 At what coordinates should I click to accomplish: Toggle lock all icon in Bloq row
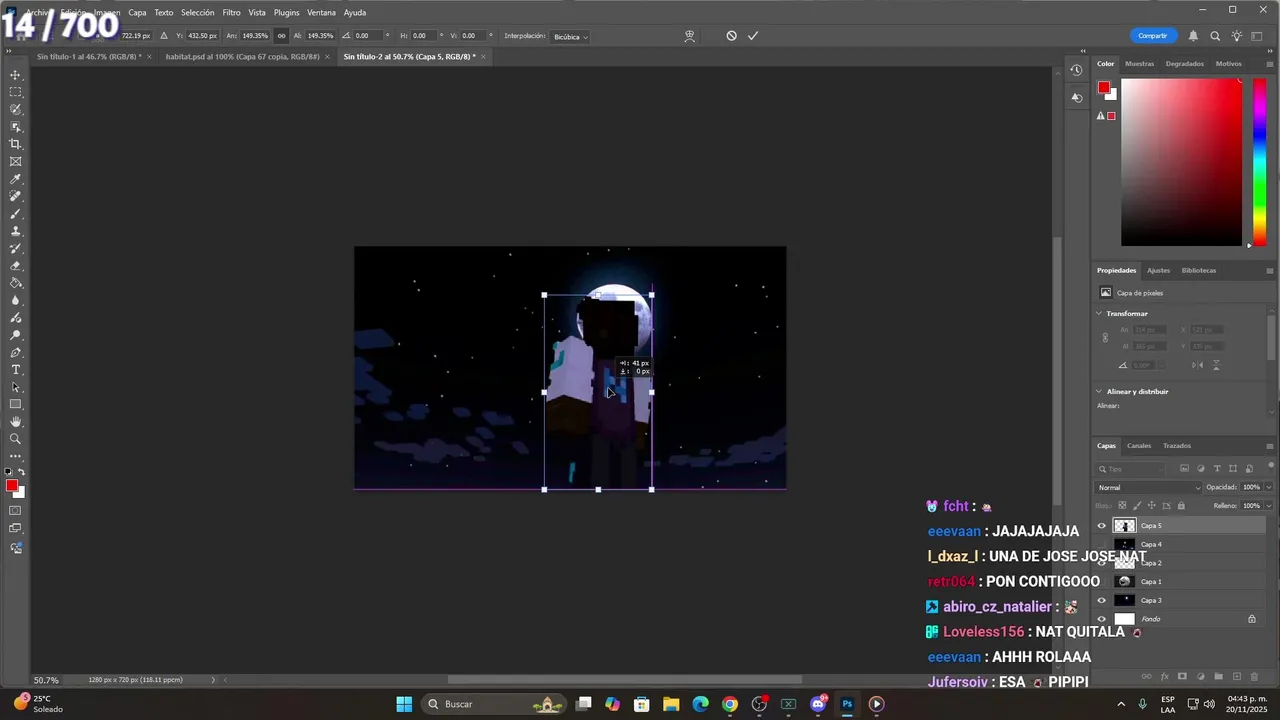click(1181, 506)
